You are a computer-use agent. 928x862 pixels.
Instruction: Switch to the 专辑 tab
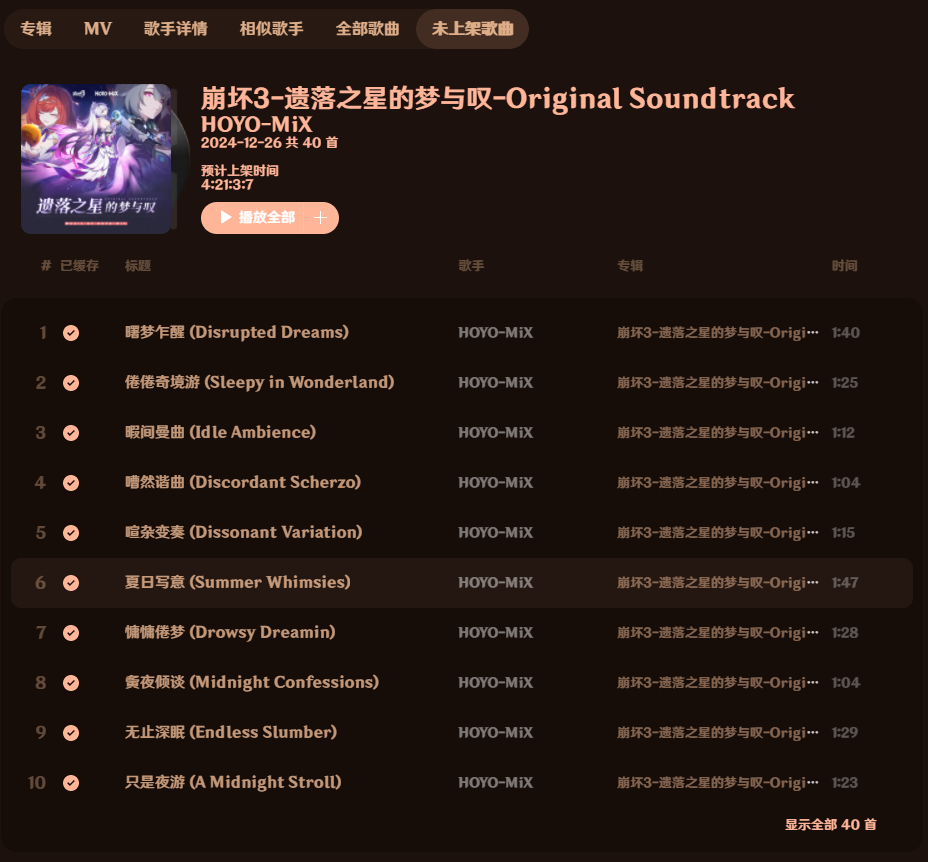click(x=36, y=28)
